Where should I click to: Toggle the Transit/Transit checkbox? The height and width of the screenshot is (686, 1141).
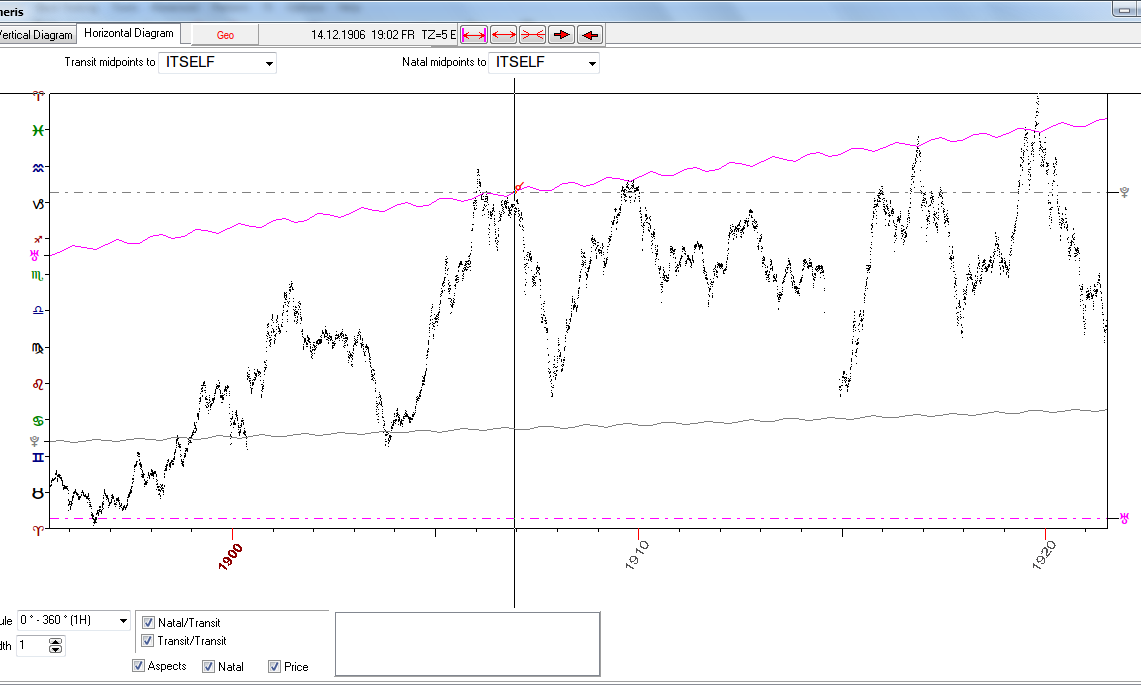coord(149,641)
